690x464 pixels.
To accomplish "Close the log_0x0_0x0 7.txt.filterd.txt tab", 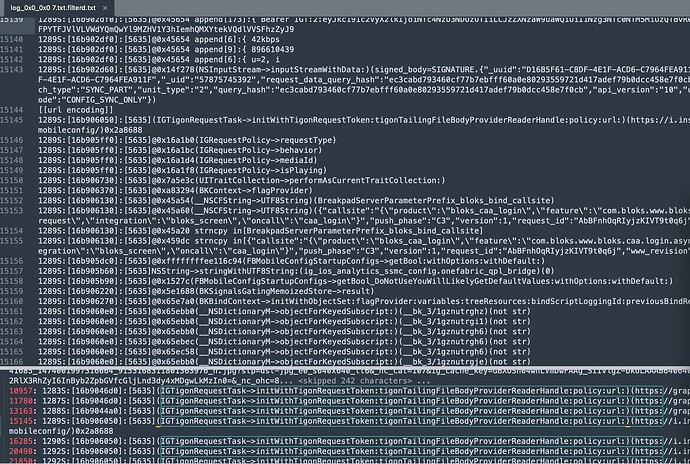I will click(x=106, y=7).
